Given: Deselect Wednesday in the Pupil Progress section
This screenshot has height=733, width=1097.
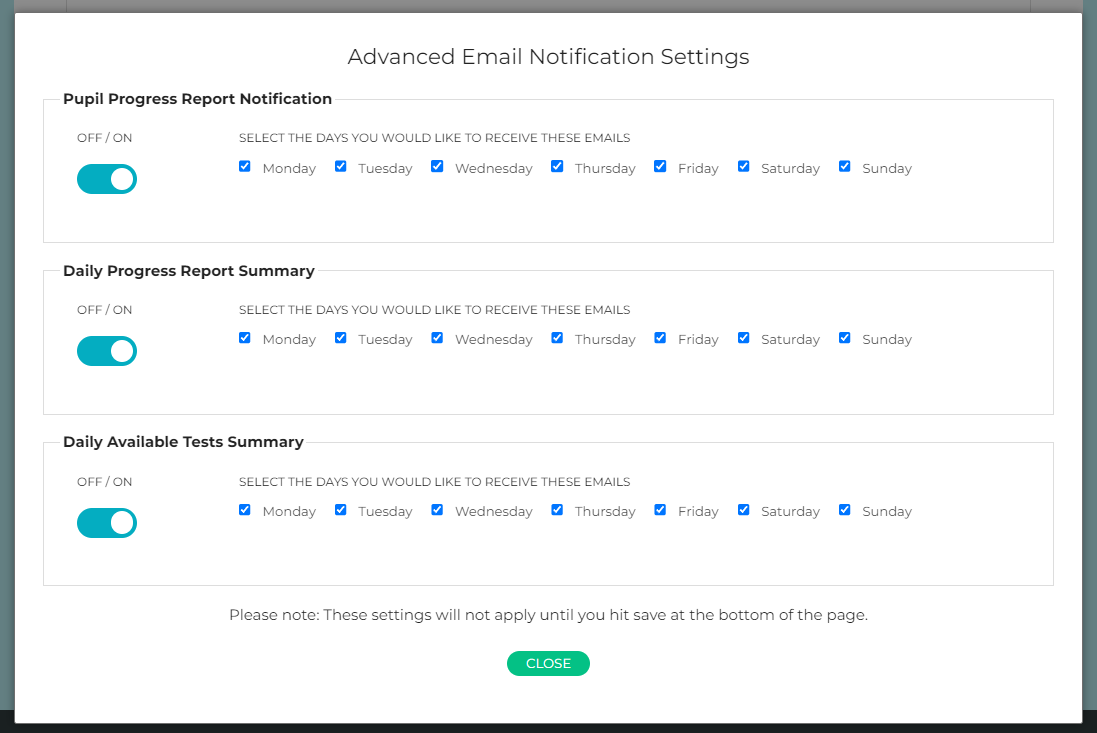Looking at the screenshot, I should coord(437,166).
